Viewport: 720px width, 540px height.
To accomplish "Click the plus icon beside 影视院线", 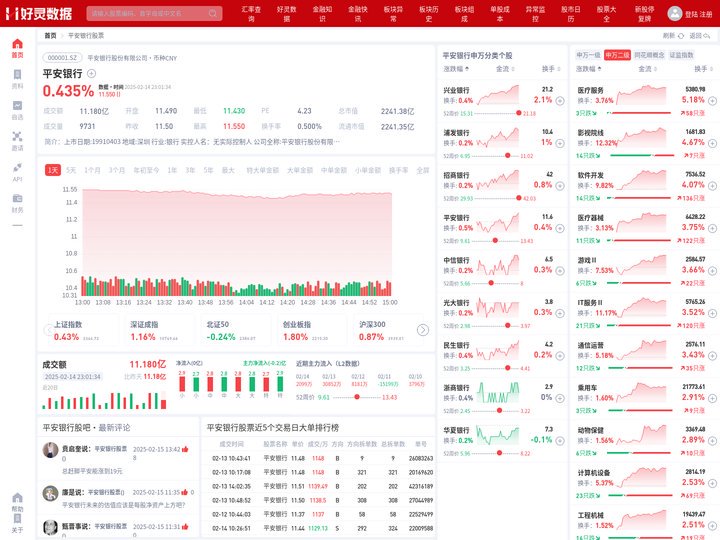I will coord(712,143).
